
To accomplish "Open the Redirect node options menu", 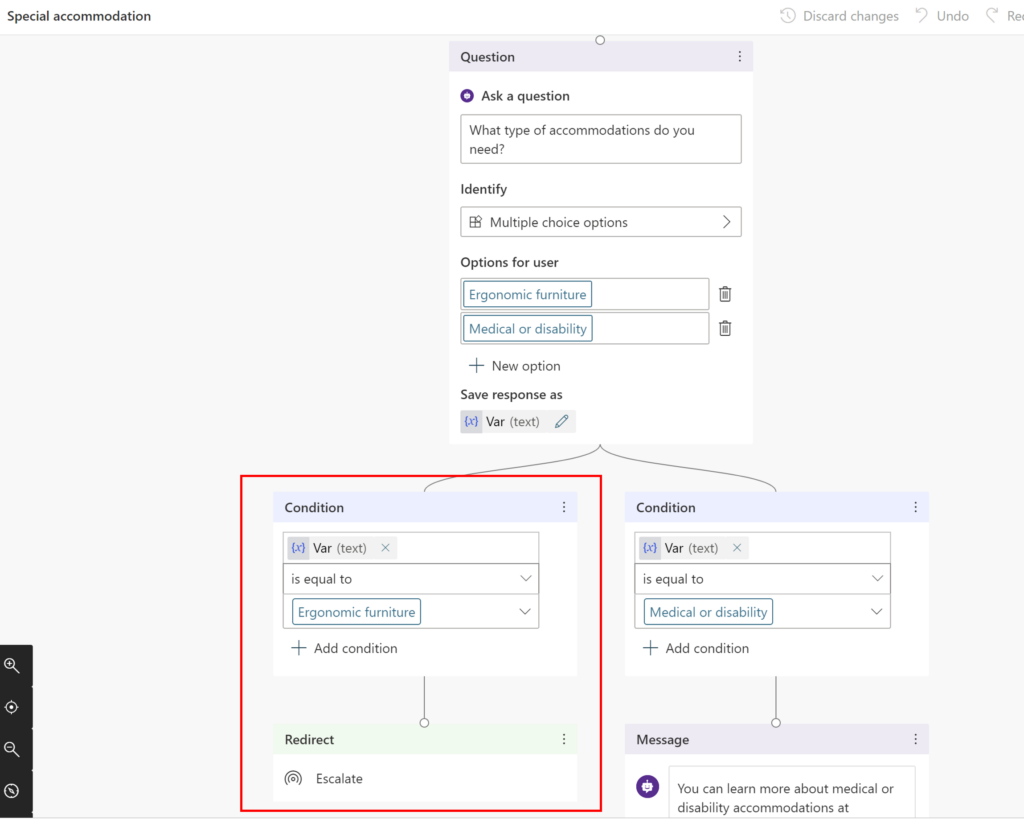I will 564,739.
